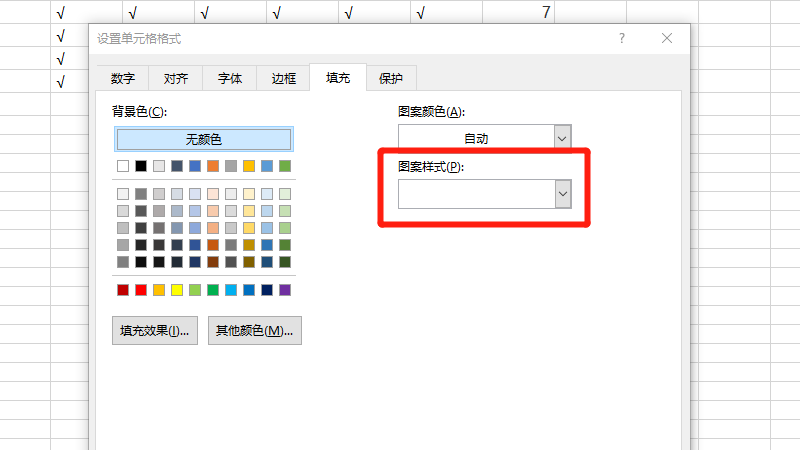Select the spreadsheet cell containing 7

click(x=518, y=12)
